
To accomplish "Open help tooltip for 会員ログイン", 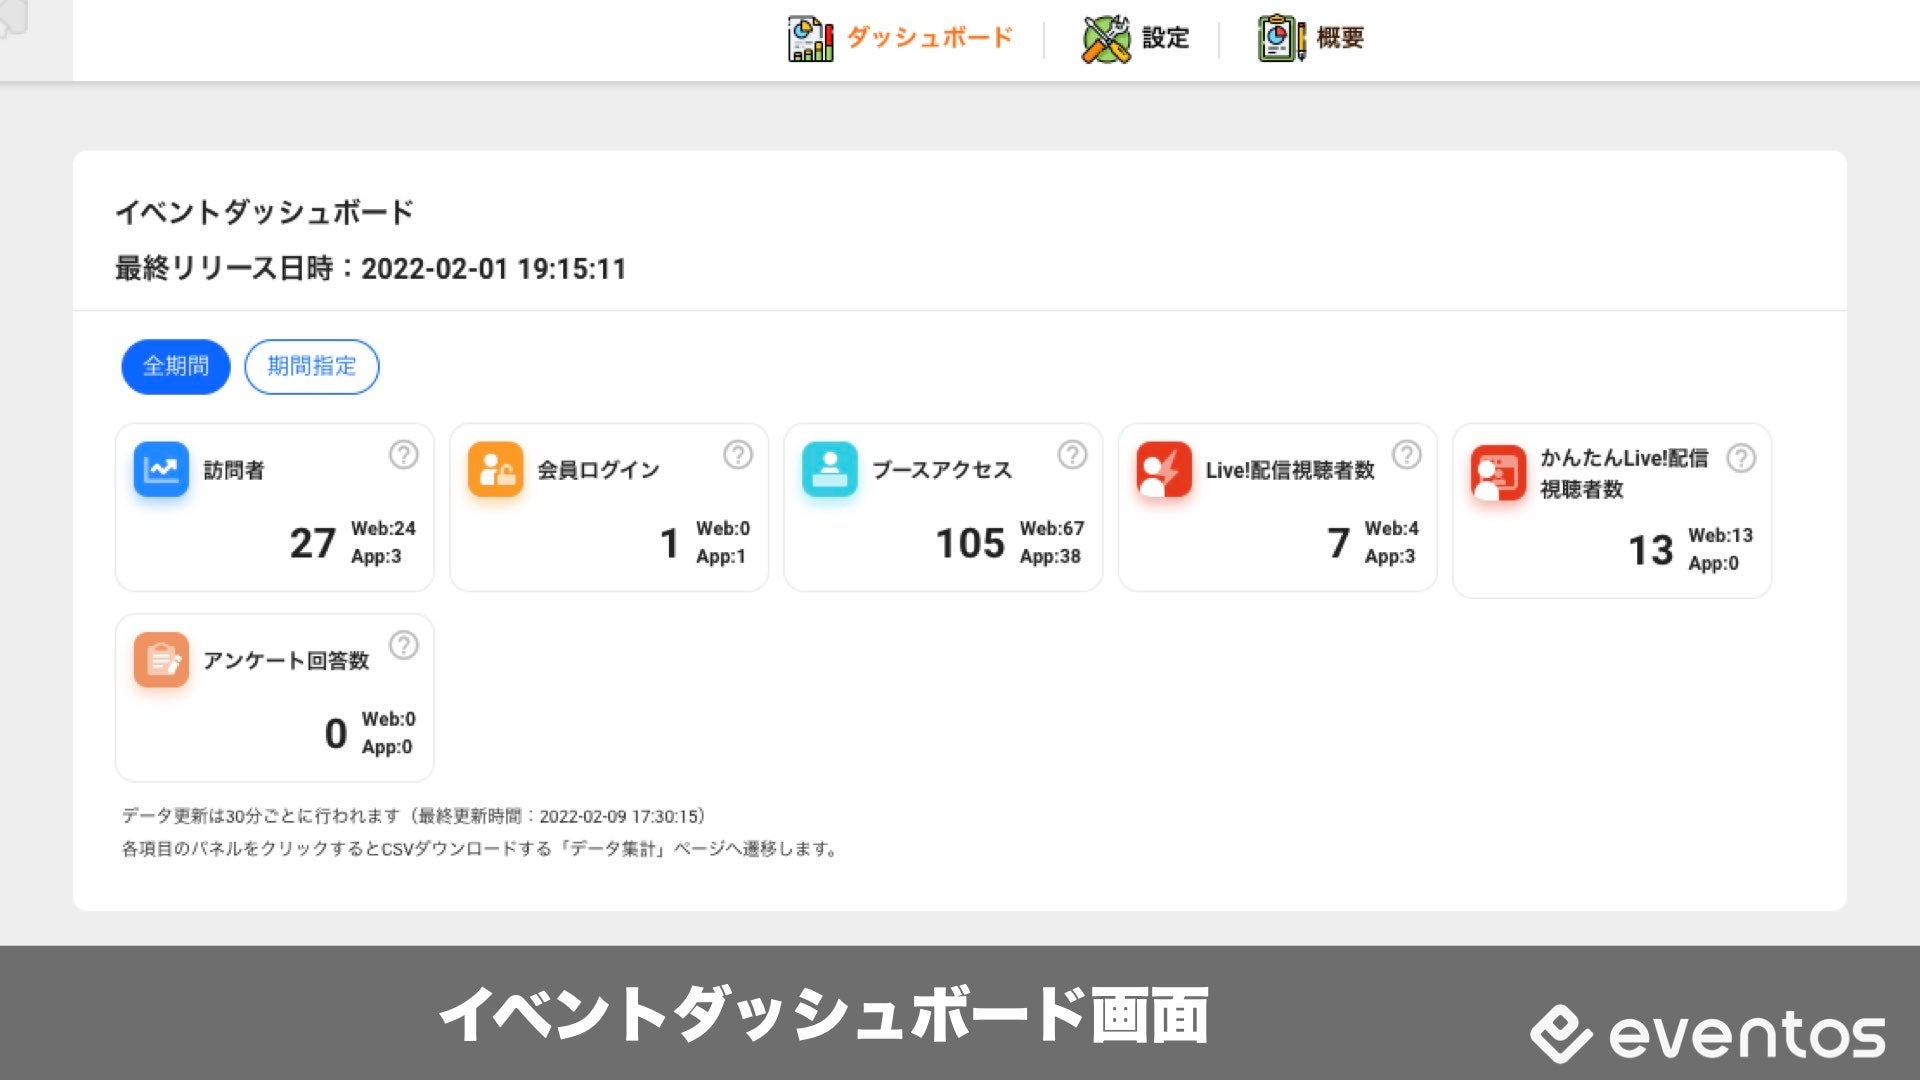I will coord(737,455).
